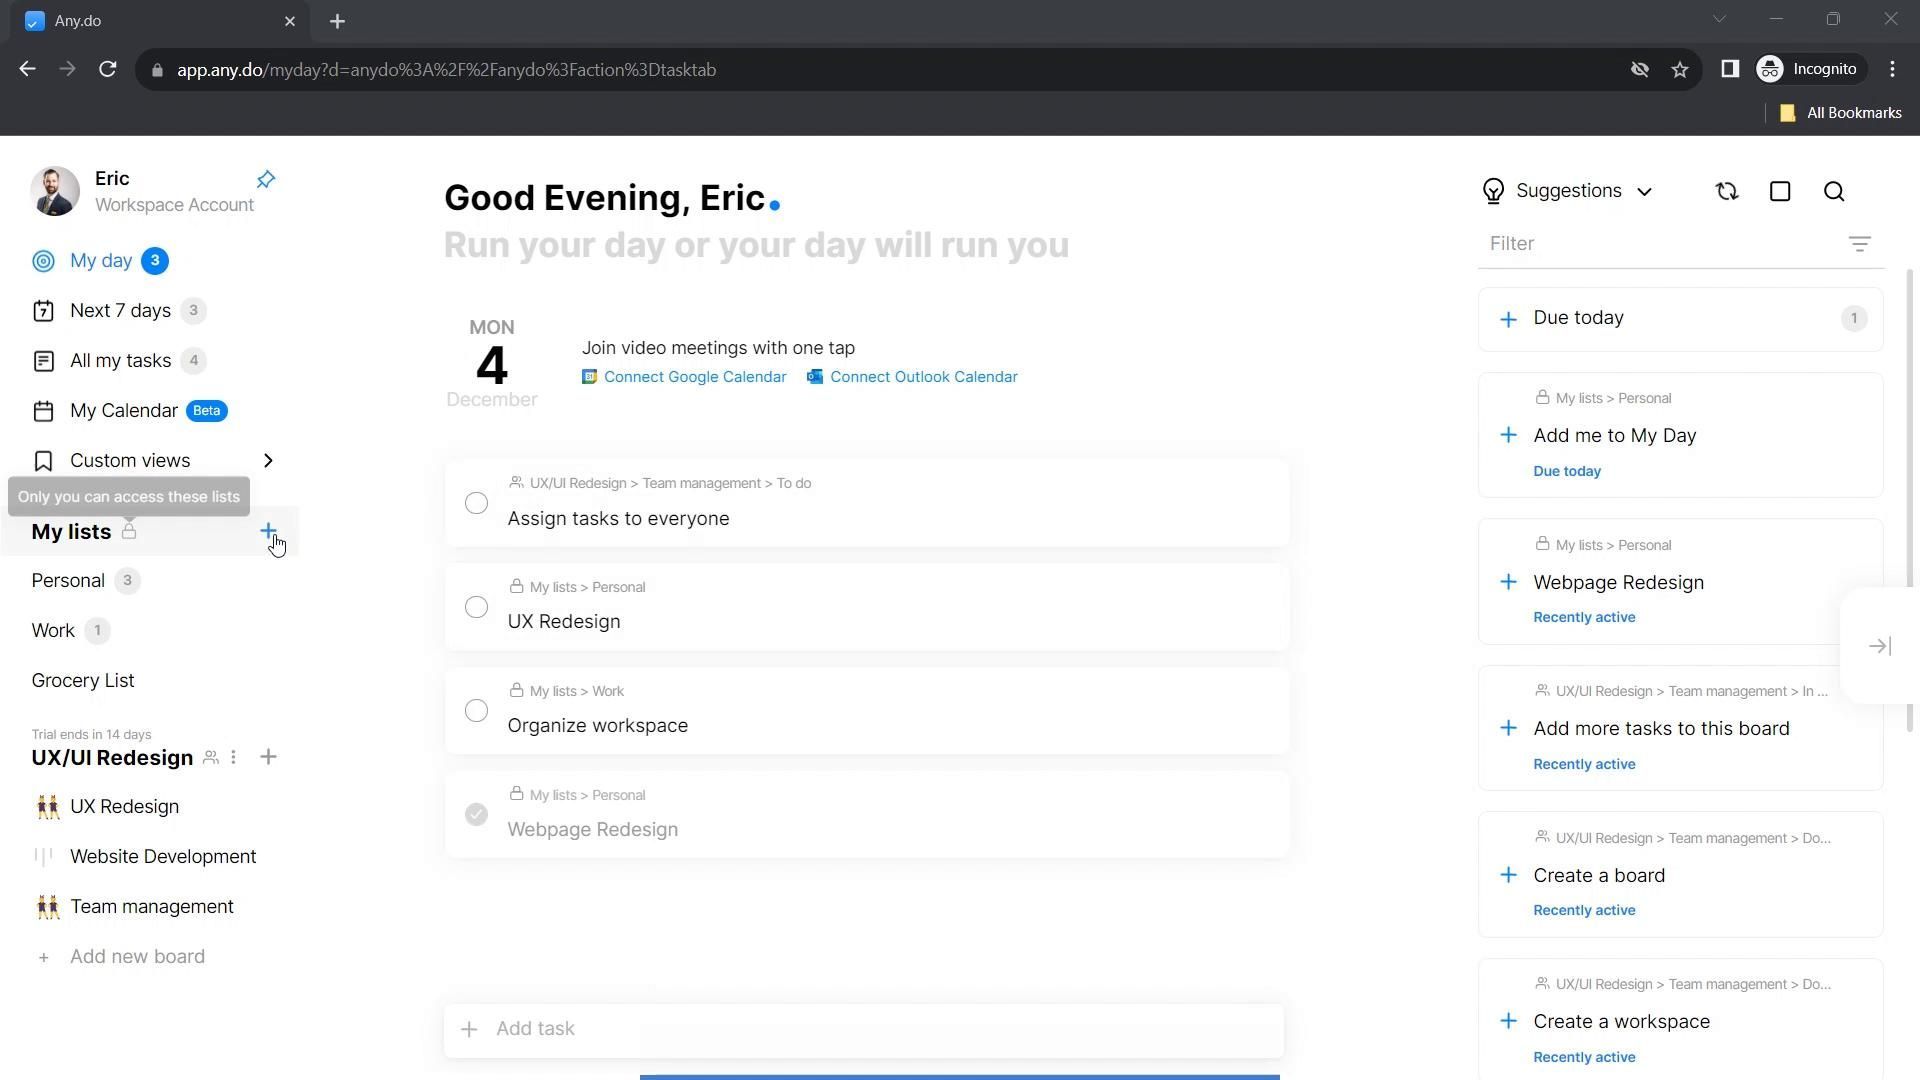Click the sync refresh icon in the suggestions panel
The width and height of the screenshot is (1920, 1080).
pyautogui.click(x=1727, y=192)
